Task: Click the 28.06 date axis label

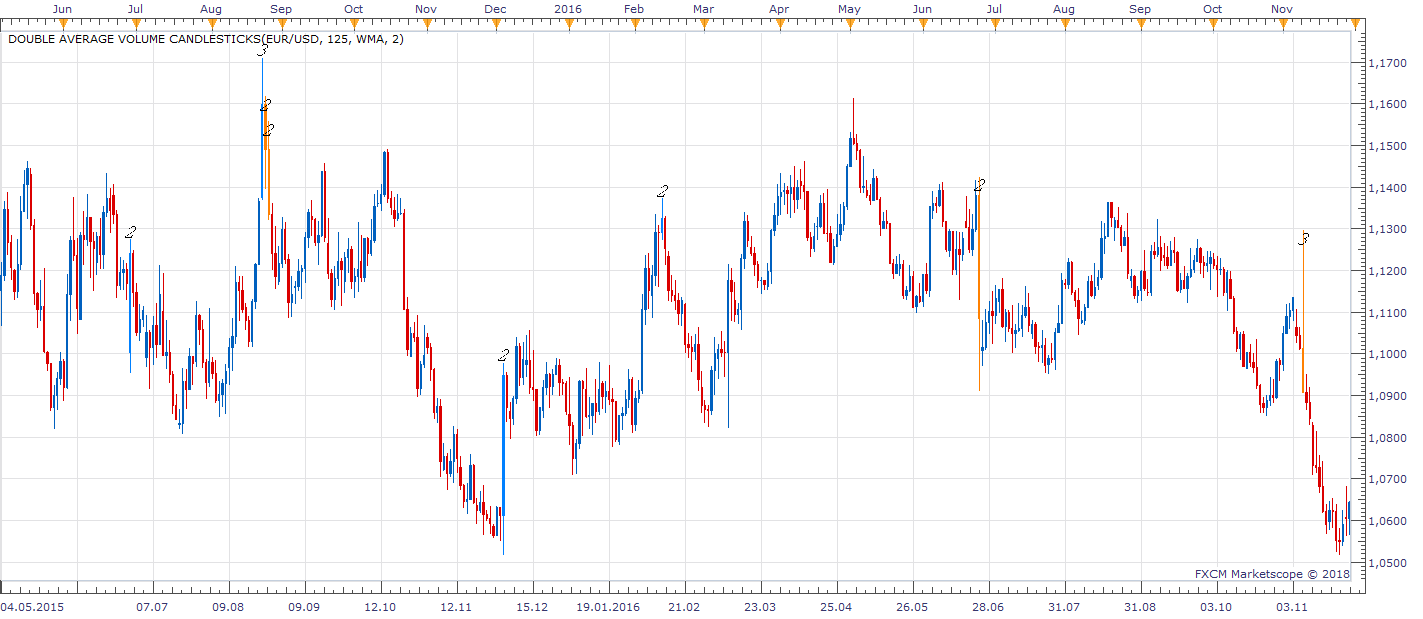Action: (988, 607)
